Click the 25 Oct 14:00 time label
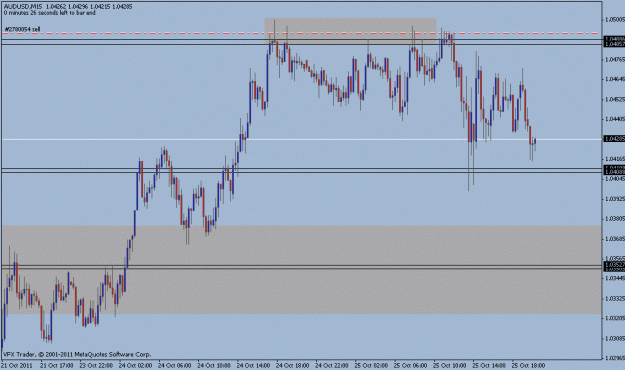Viewport: 625px width, 370px height. [x=489, y=365]
